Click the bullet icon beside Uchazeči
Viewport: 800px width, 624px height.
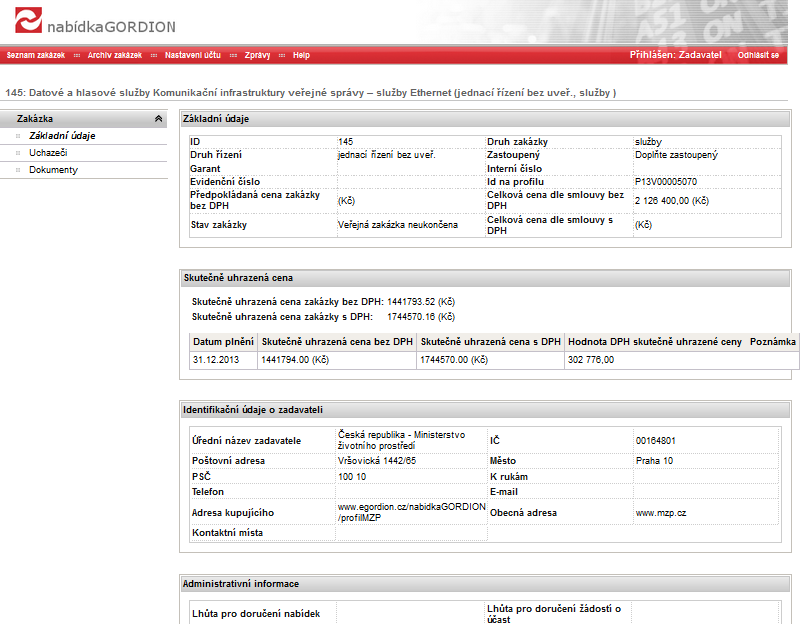click(18, 153)
